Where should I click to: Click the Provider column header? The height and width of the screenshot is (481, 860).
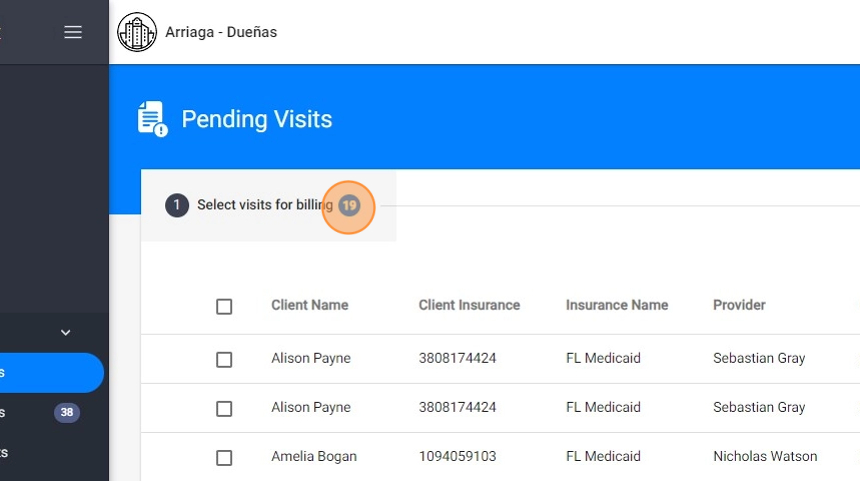[x=739, y=305]
